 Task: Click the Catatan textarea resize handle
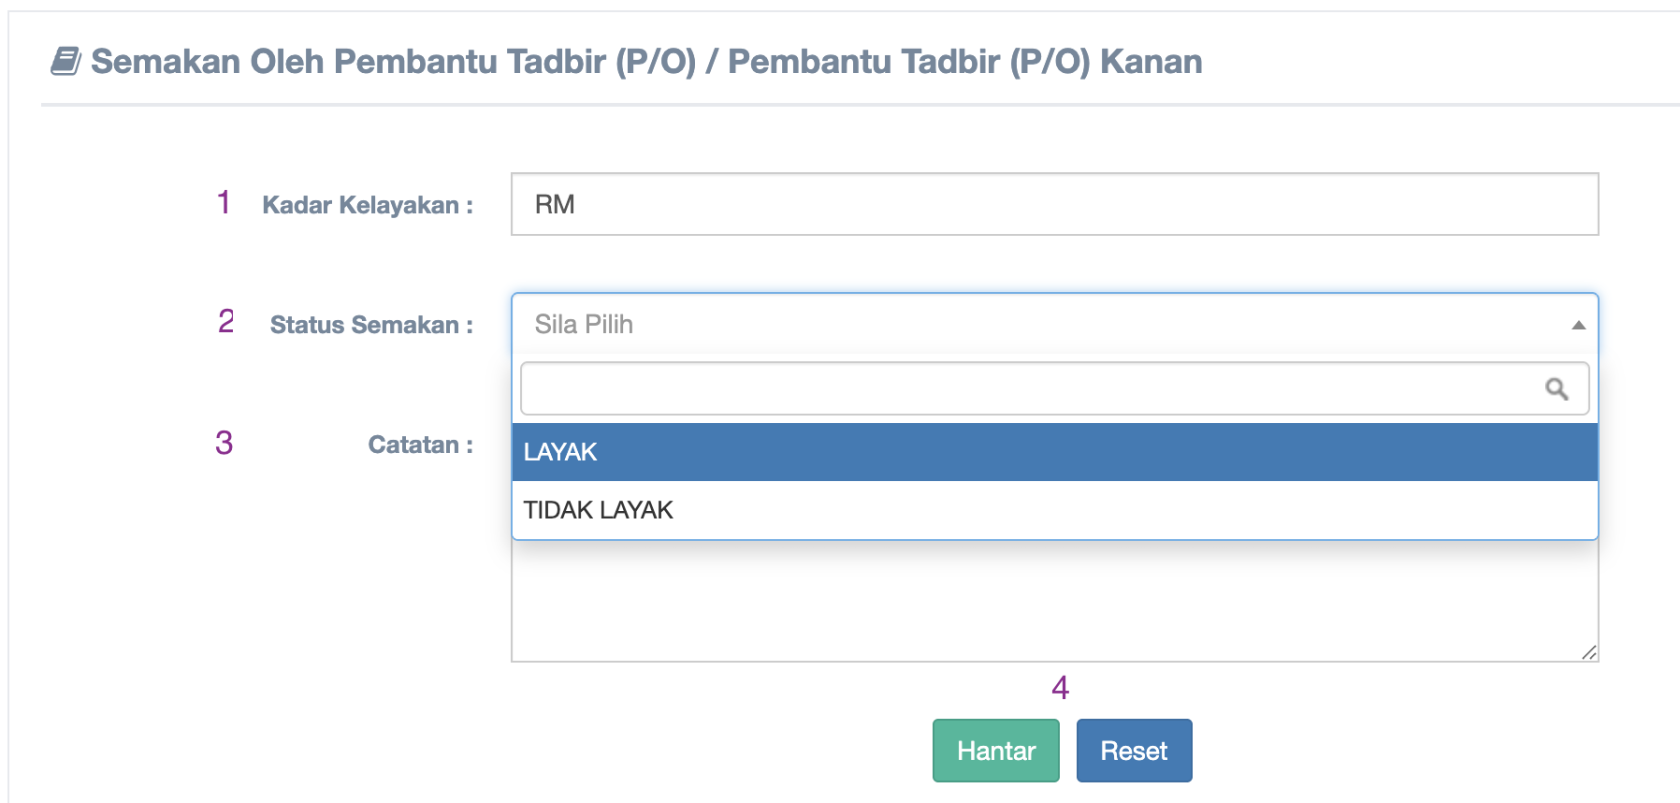[1589, 652]
